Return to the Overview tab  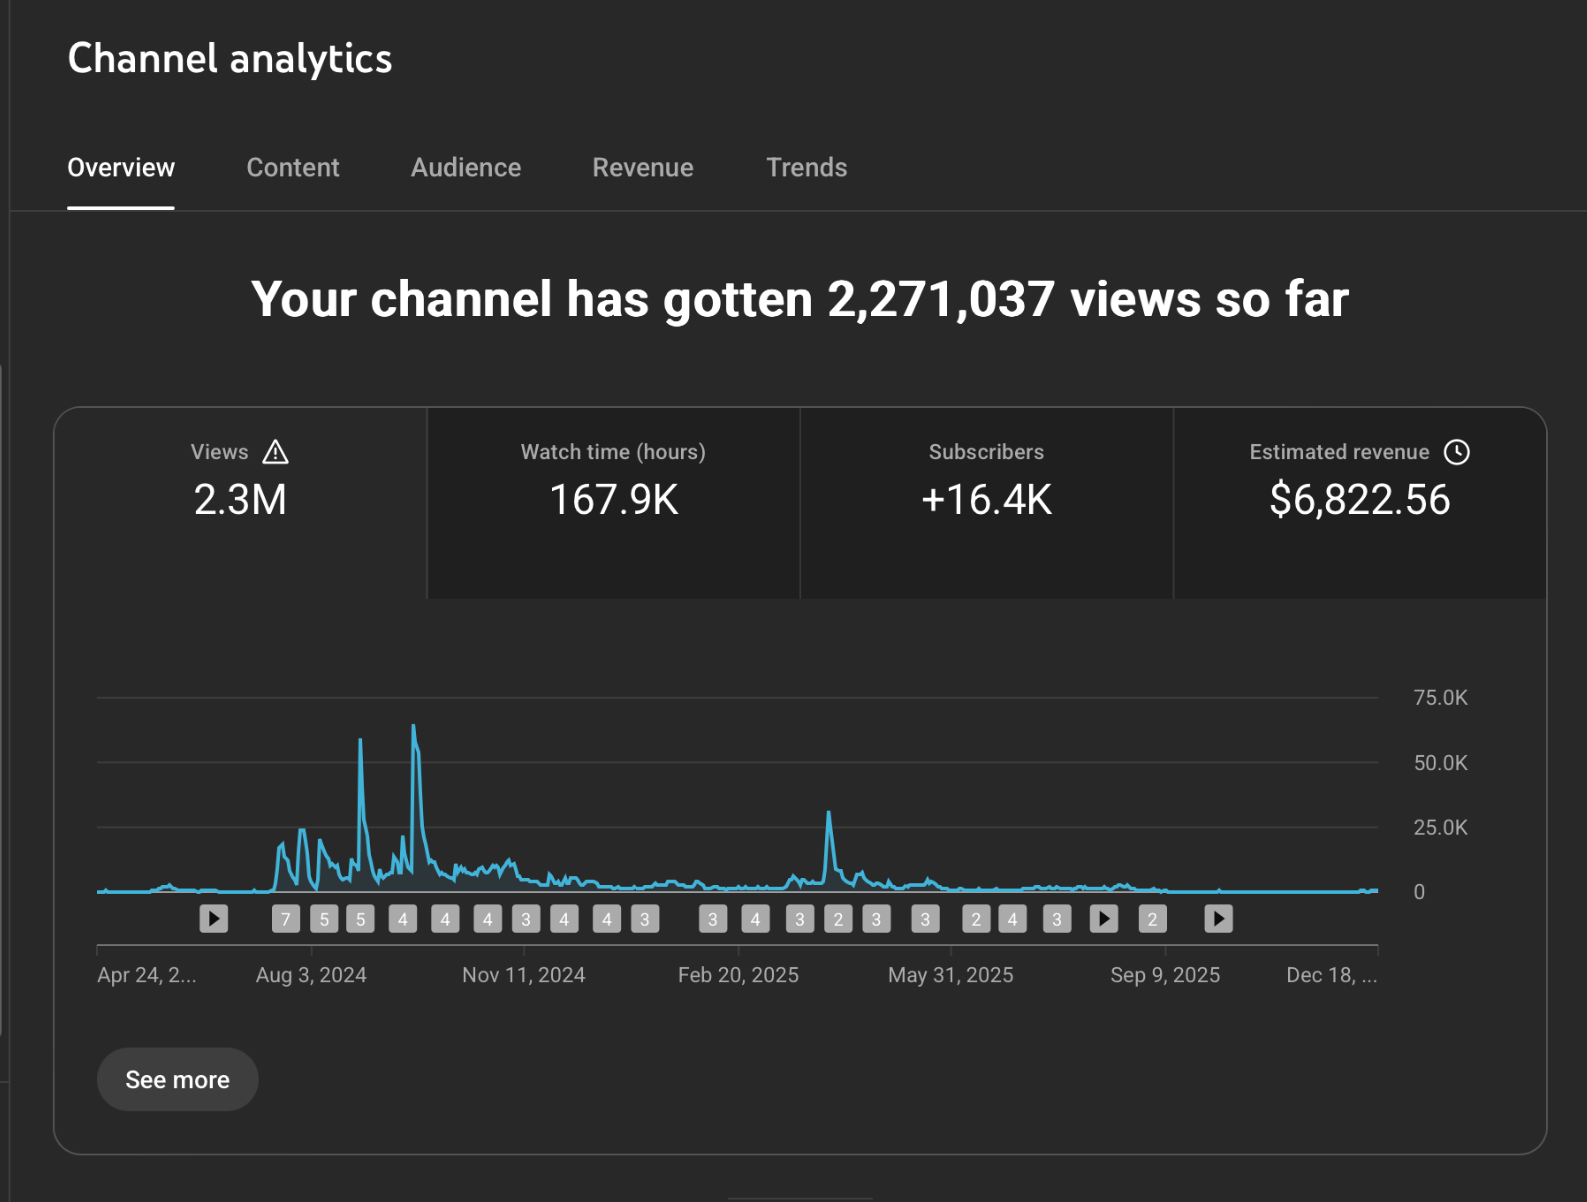(x=121, y=167)
